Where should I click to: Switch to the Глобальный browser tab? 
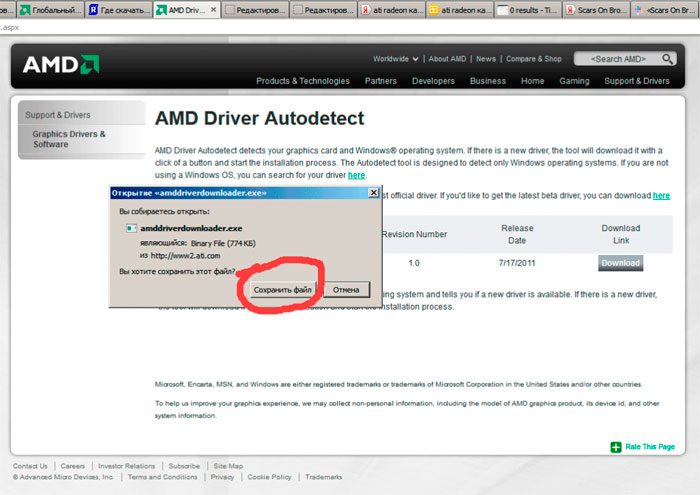50,10
